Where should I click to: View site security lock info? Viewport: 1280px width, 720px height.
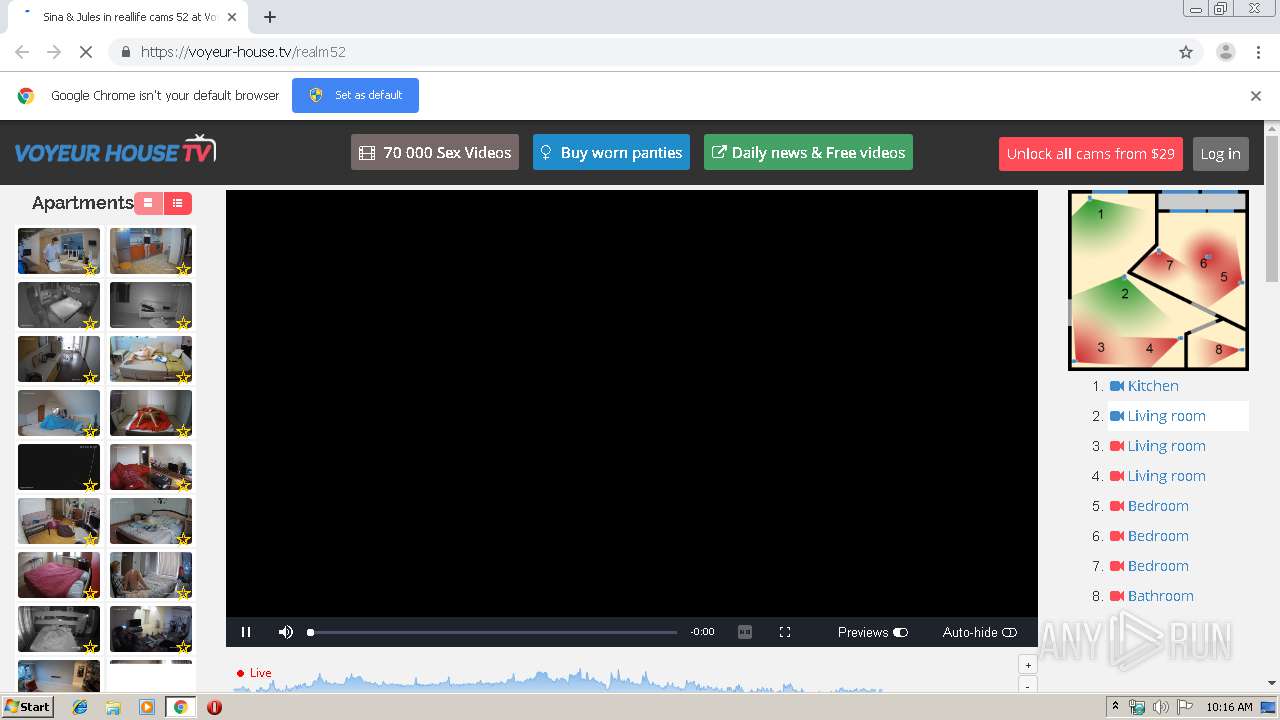(125, 52)
